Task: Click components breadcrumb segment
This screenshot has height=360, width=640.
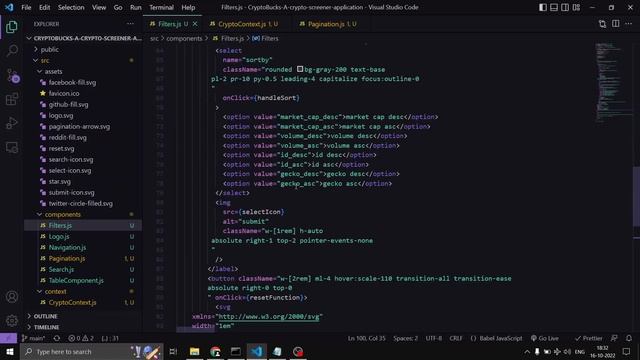Action: 184,38
